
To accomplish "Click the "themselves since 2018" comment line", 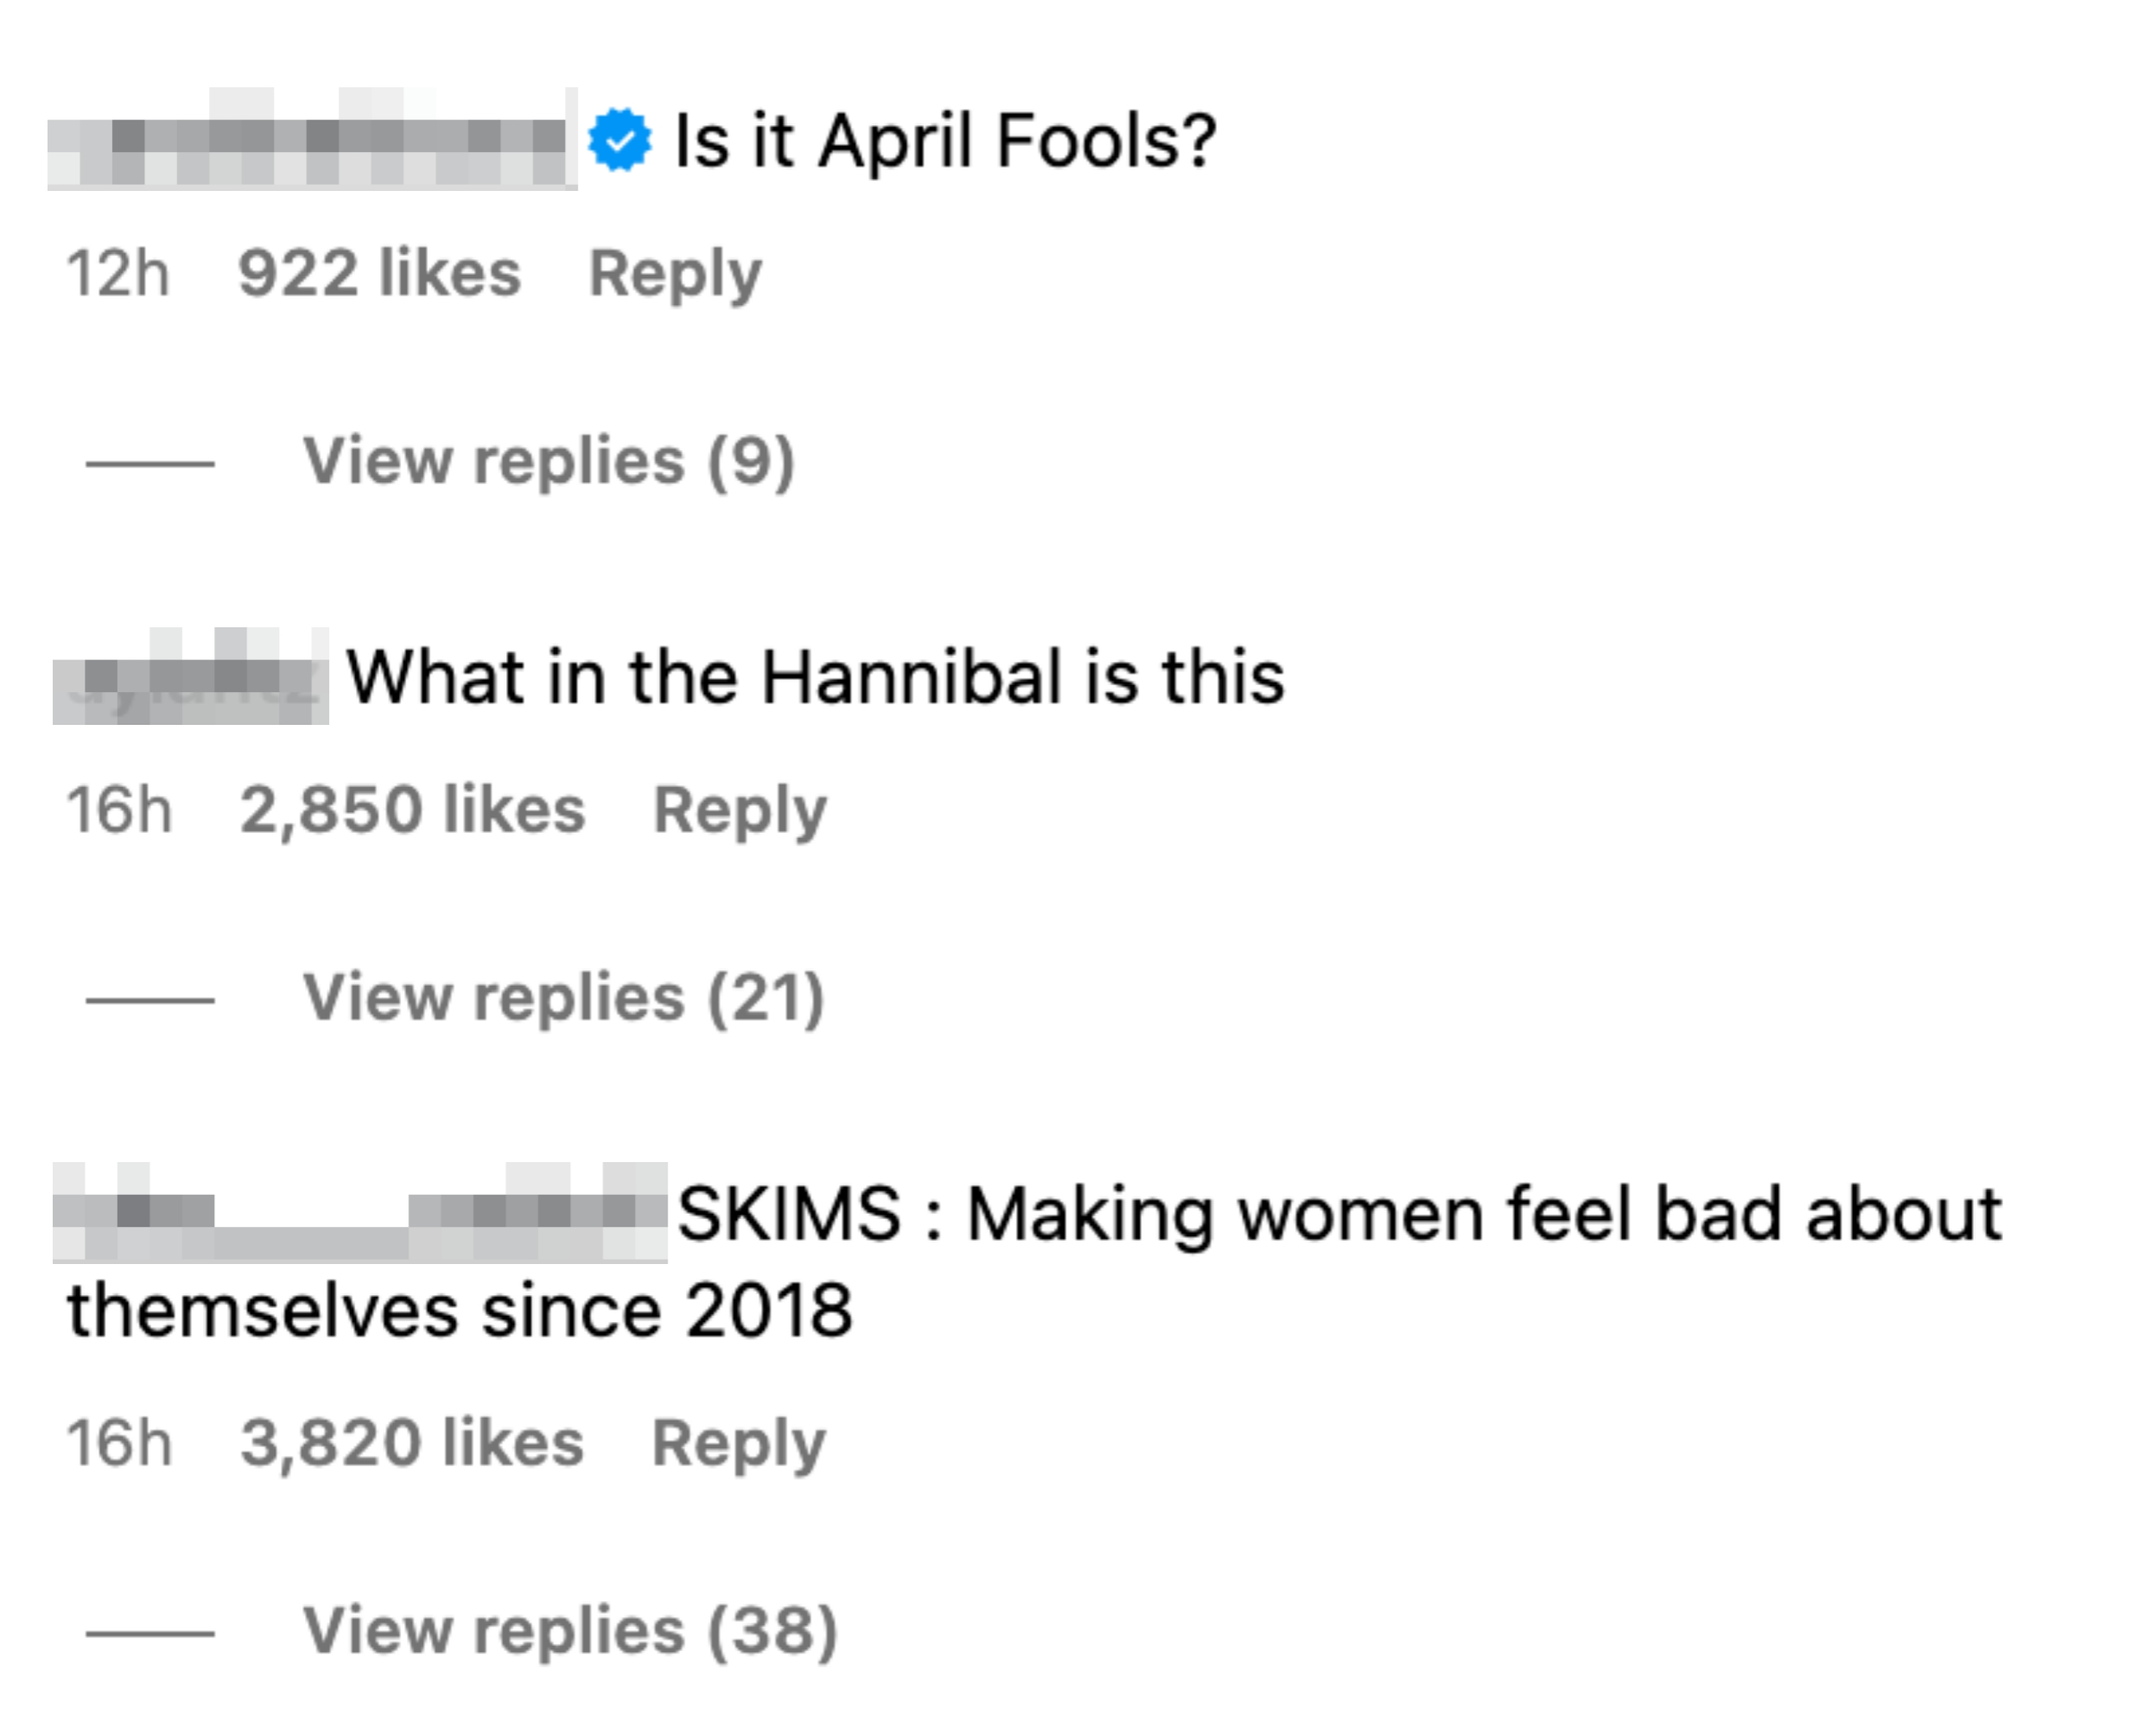I will tap(460, 1311).
